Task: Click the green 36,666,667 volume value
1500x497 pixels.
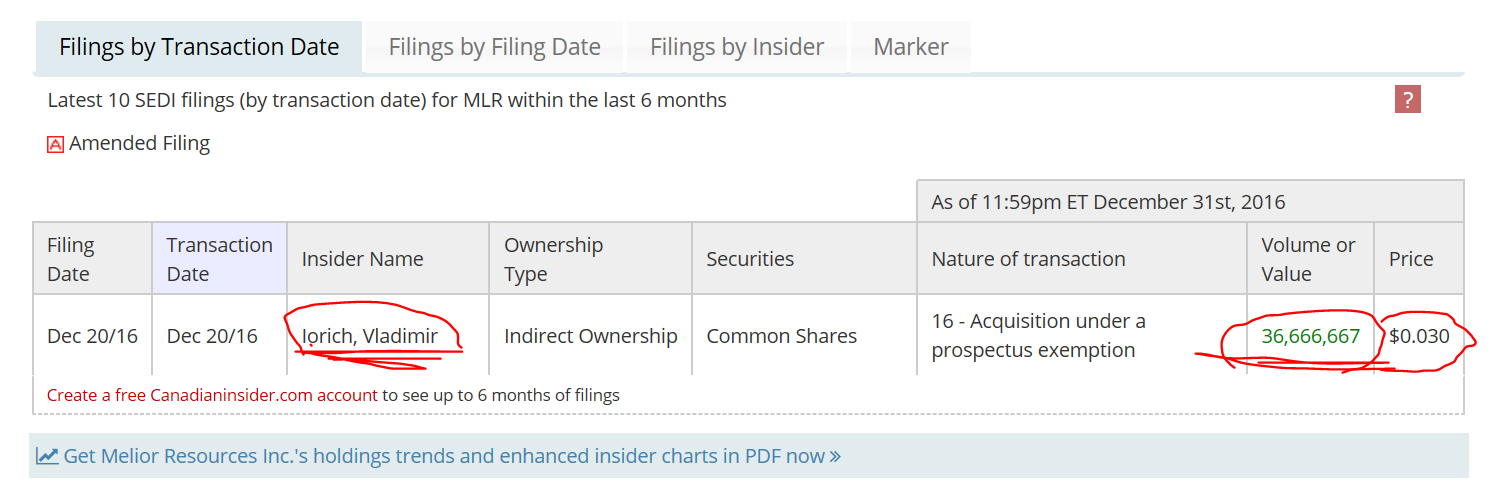Action: (1310, 336)
